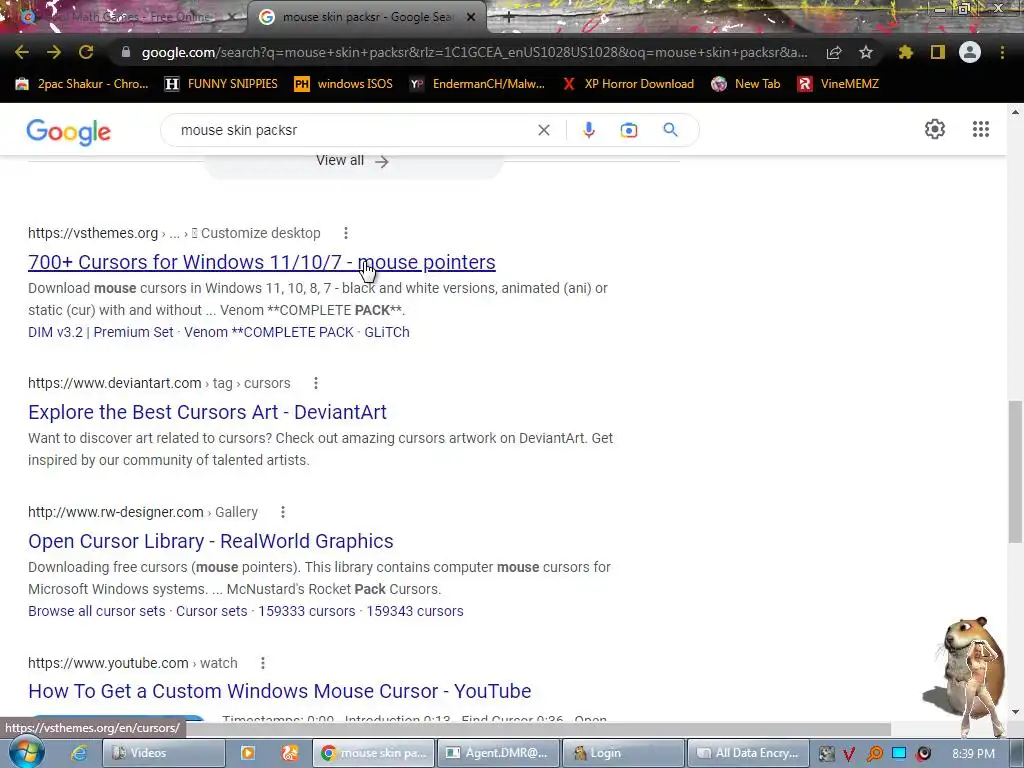Click the View all button
The image size is (1024, 768).
click(x=353, y=161)
